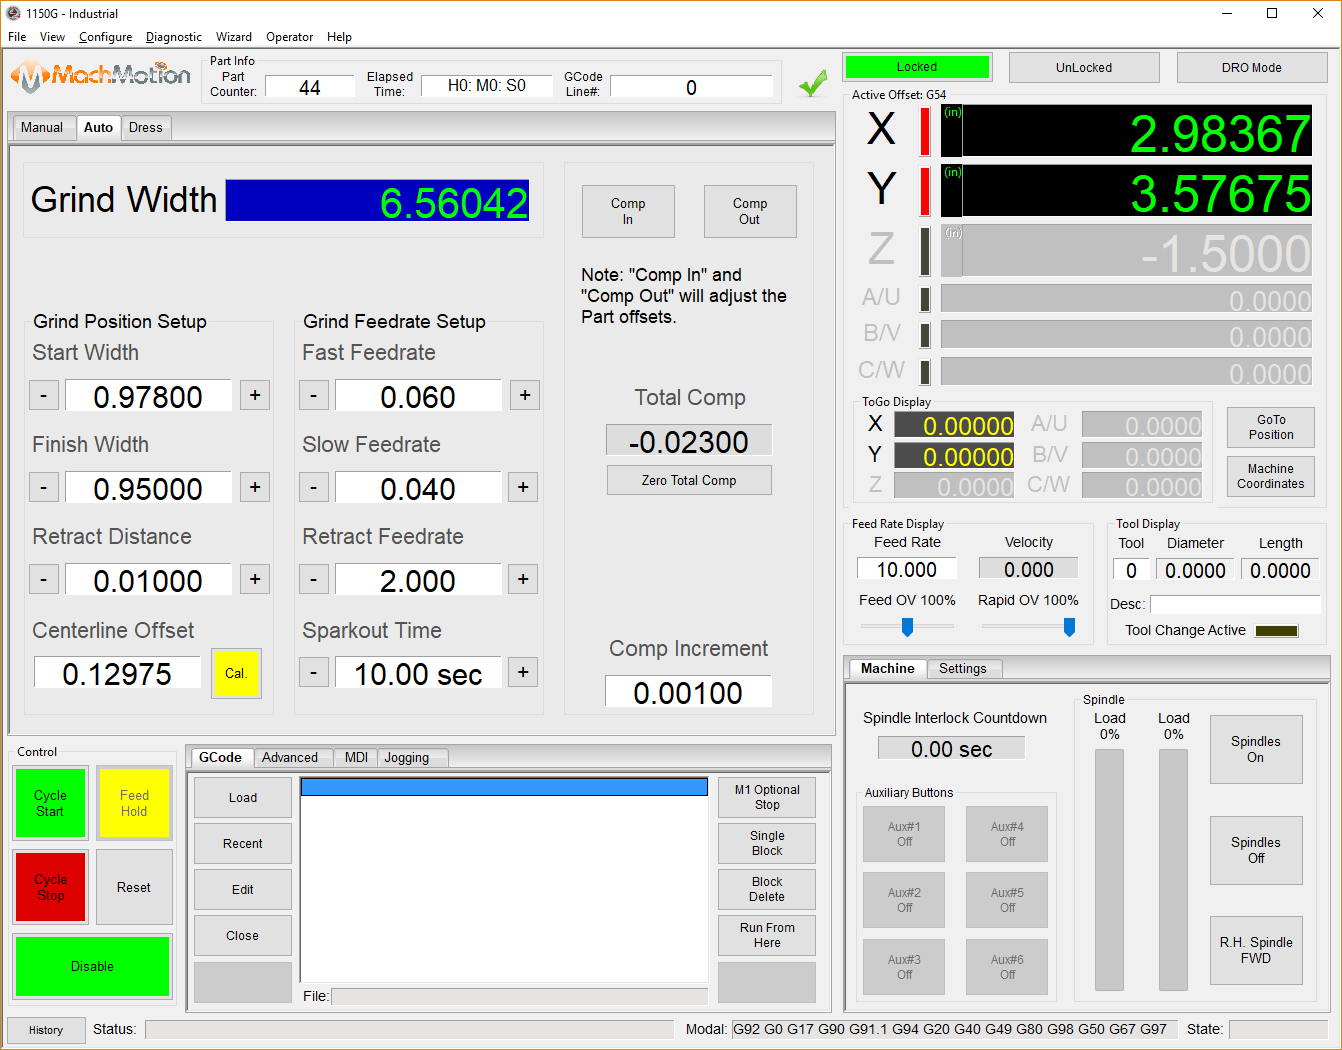Toggle Aux#1 Off button

pos(904,834)
